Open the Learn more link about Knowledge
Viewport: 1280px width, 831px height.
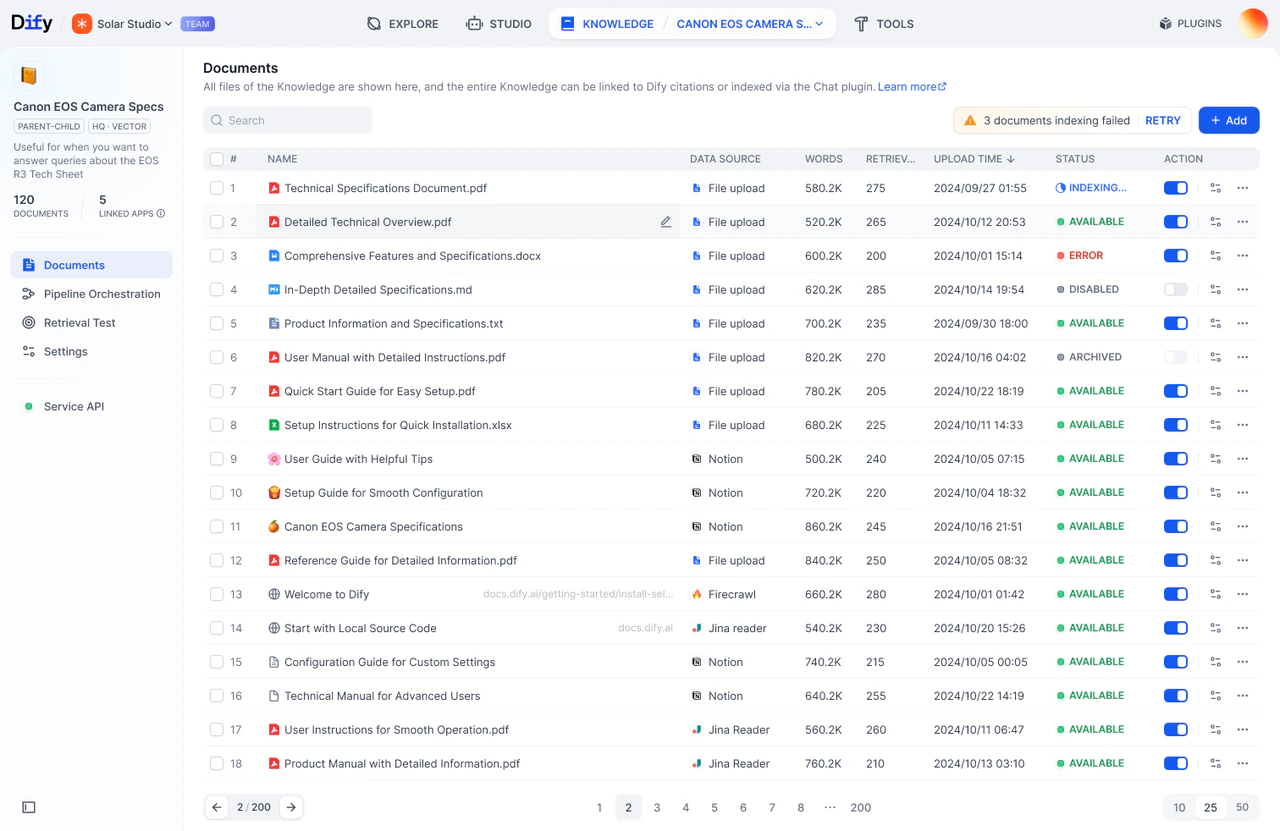point(907,86)
